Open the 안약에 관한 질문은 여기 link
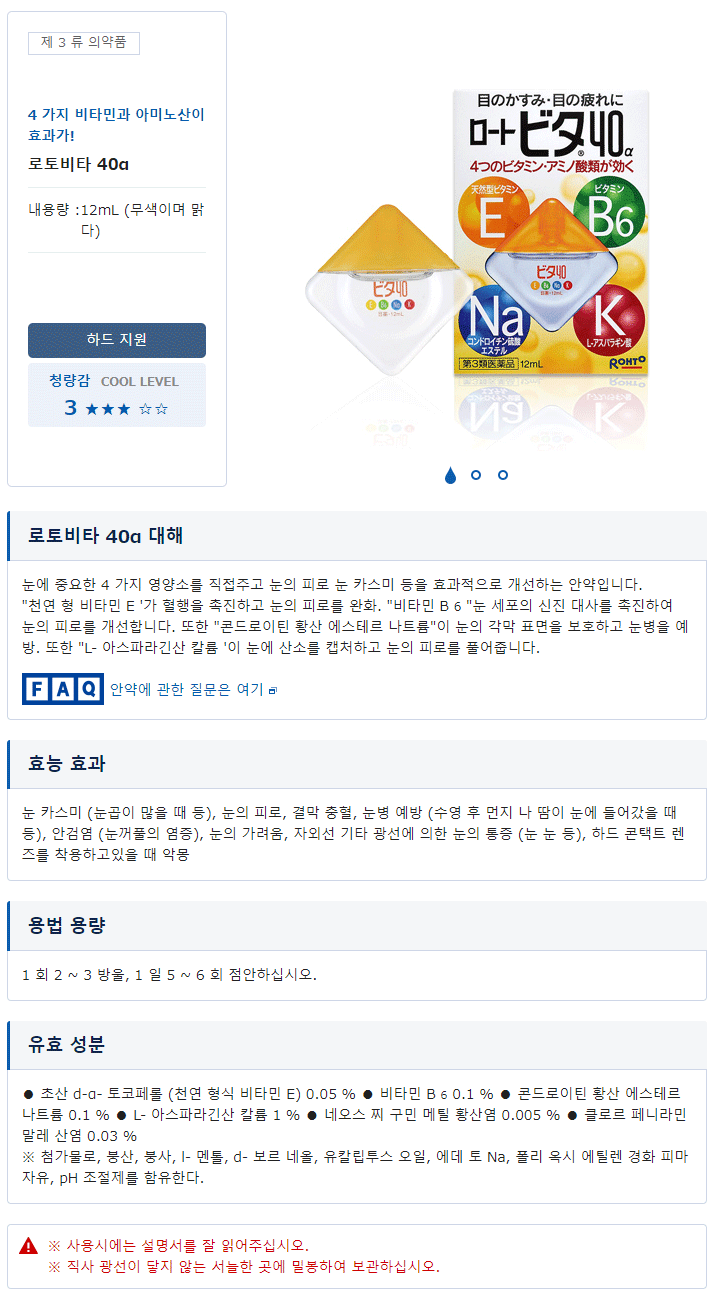 pos(187,690)
